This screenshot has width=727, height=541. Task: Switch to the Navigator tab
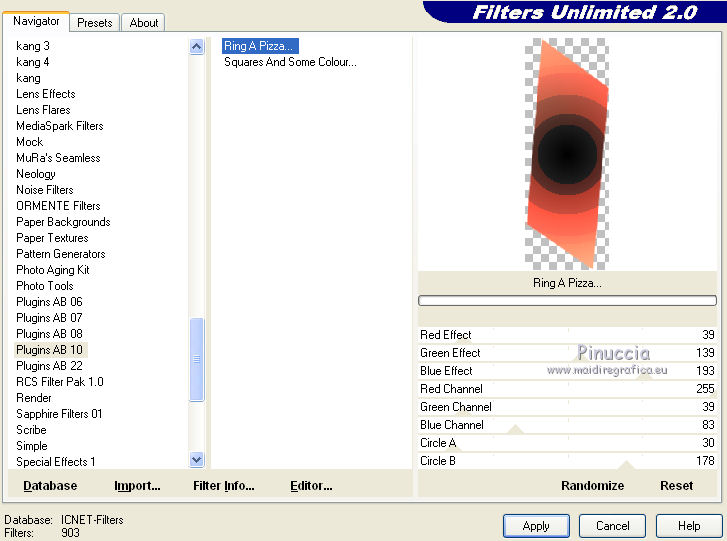click(x=36, y=21)
